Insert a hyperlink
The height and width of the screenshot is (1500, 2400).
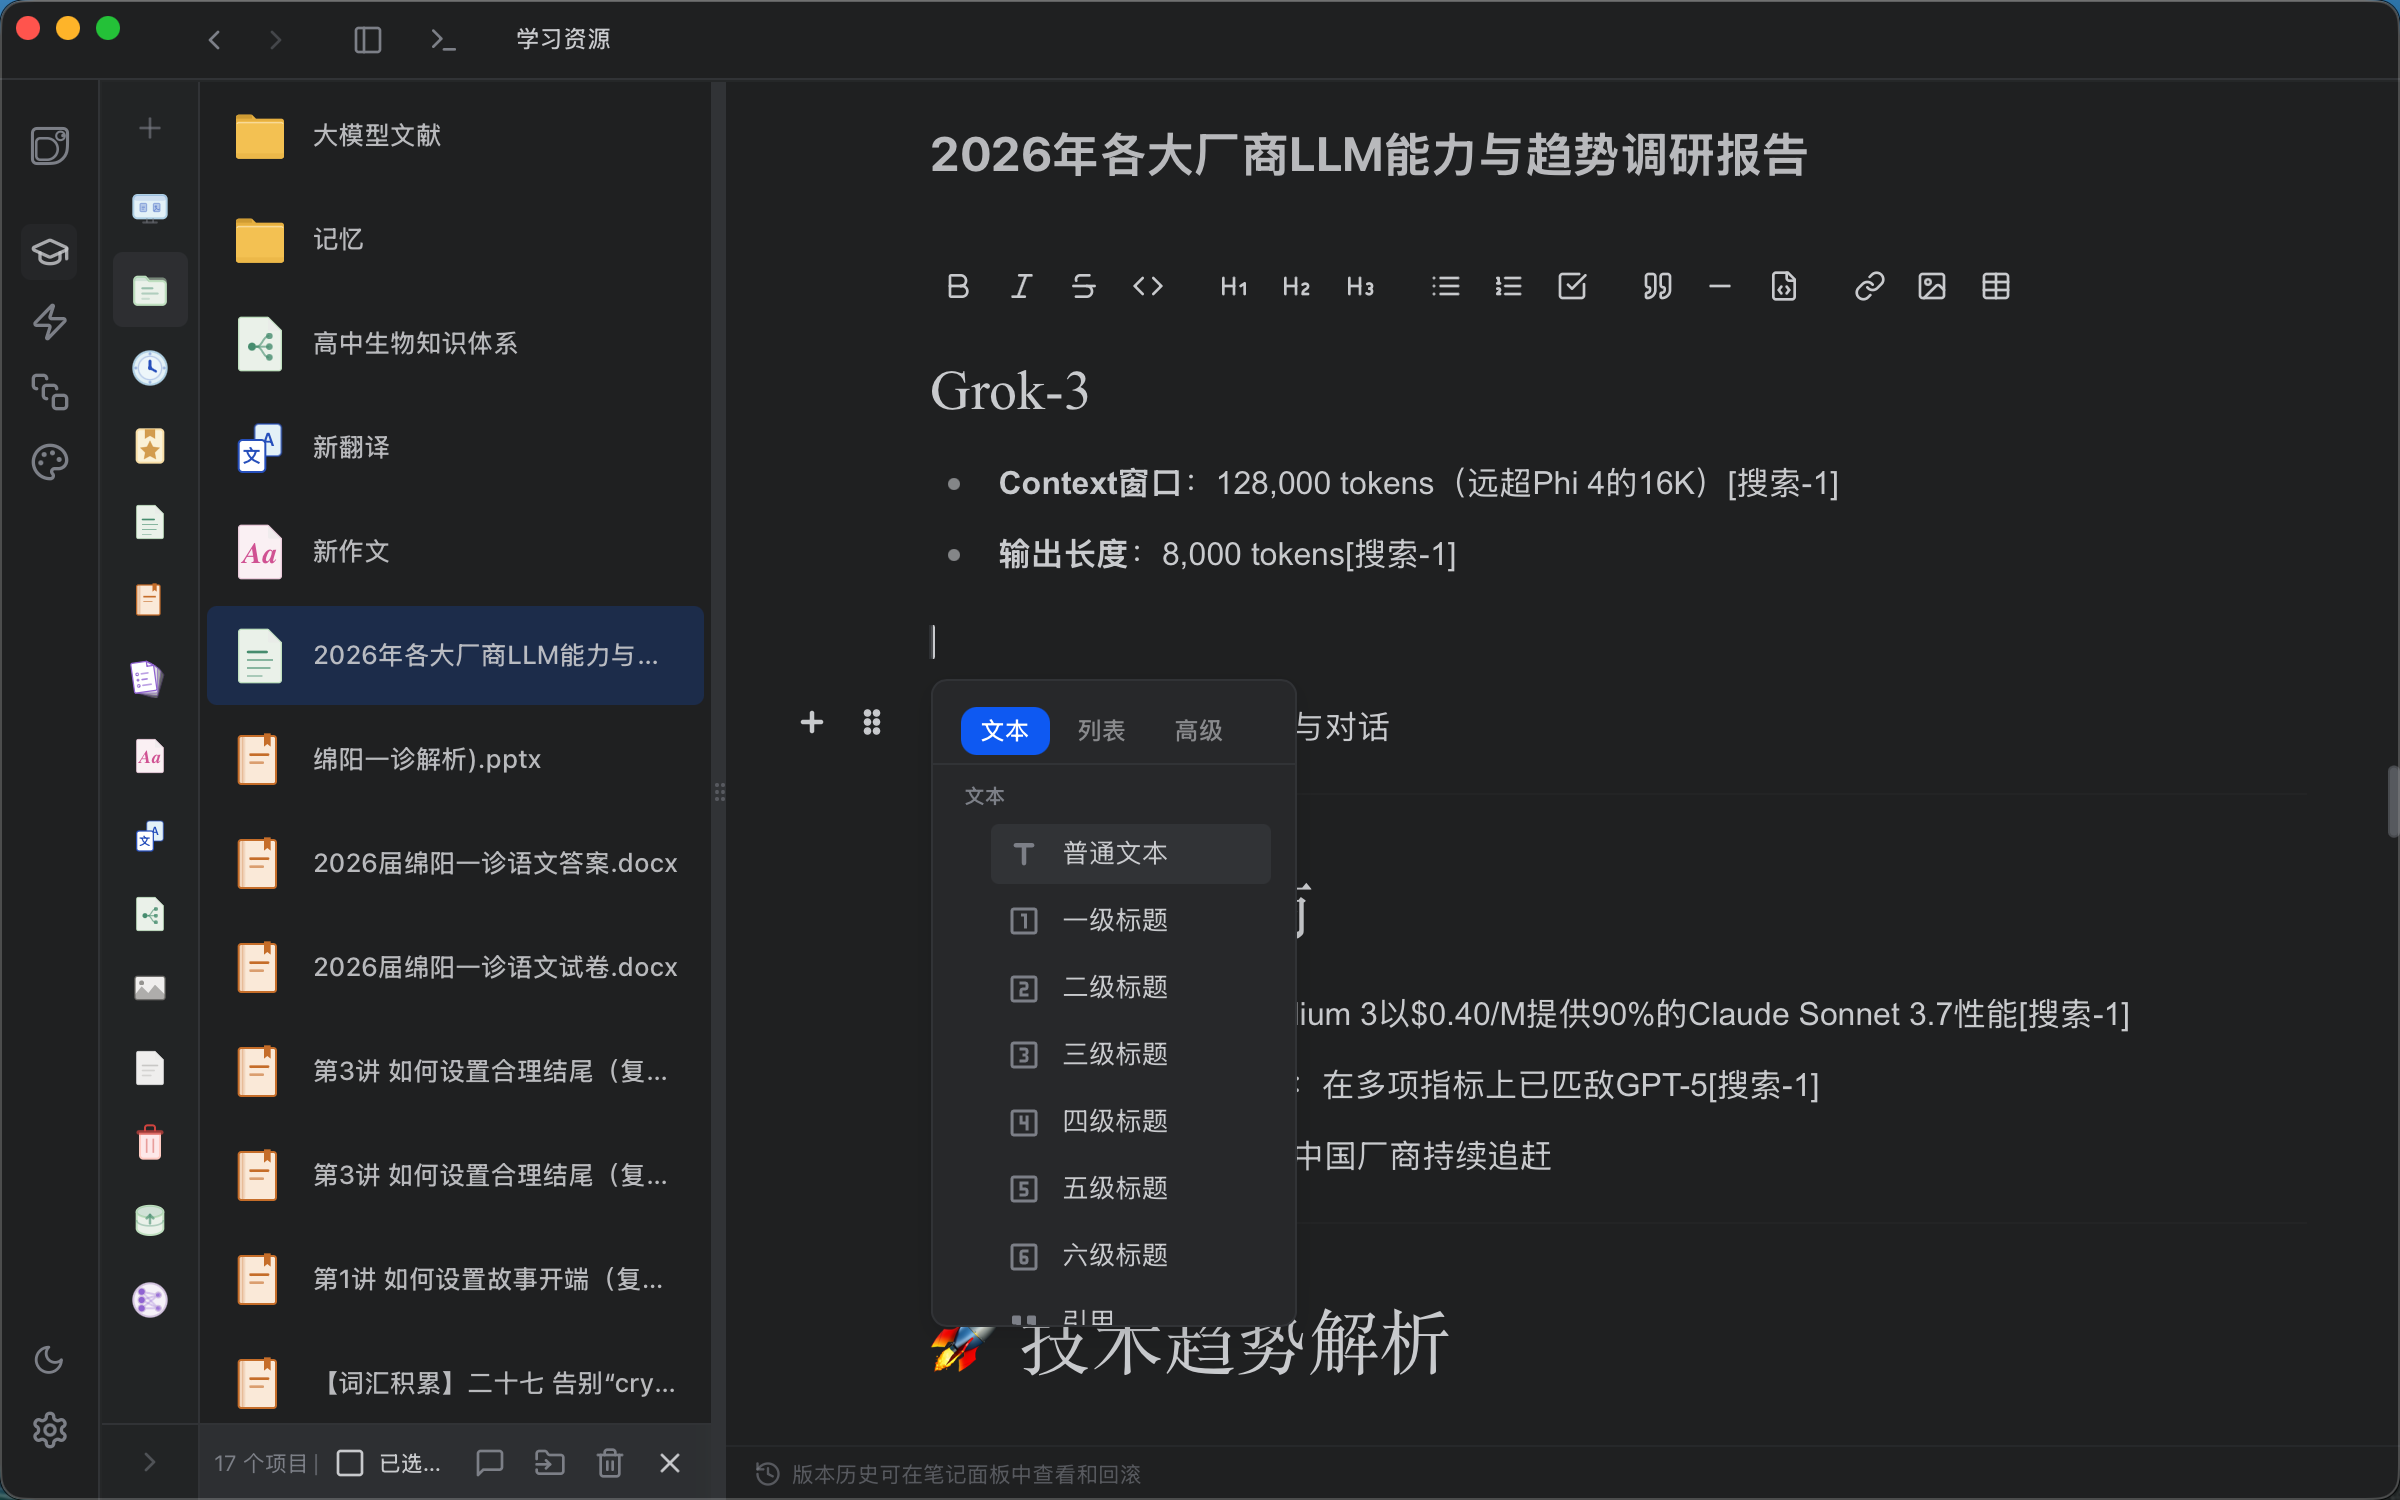[x=1869, y=287]
